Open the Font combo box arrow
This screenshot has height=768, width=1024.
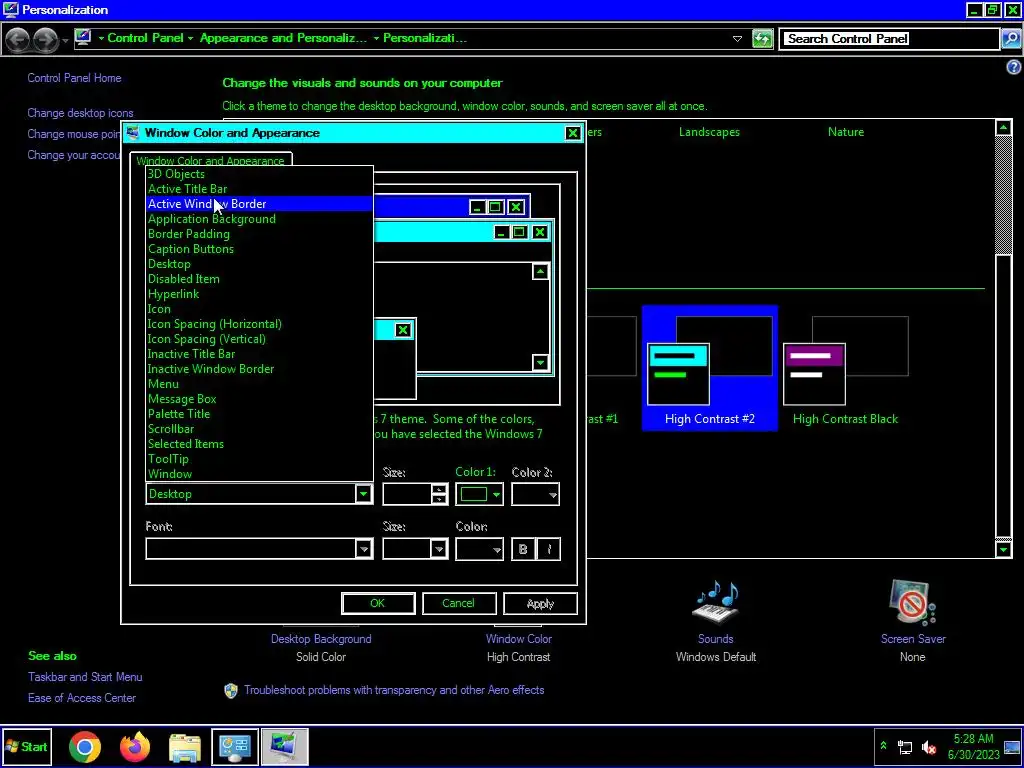(x=364, y=549)
